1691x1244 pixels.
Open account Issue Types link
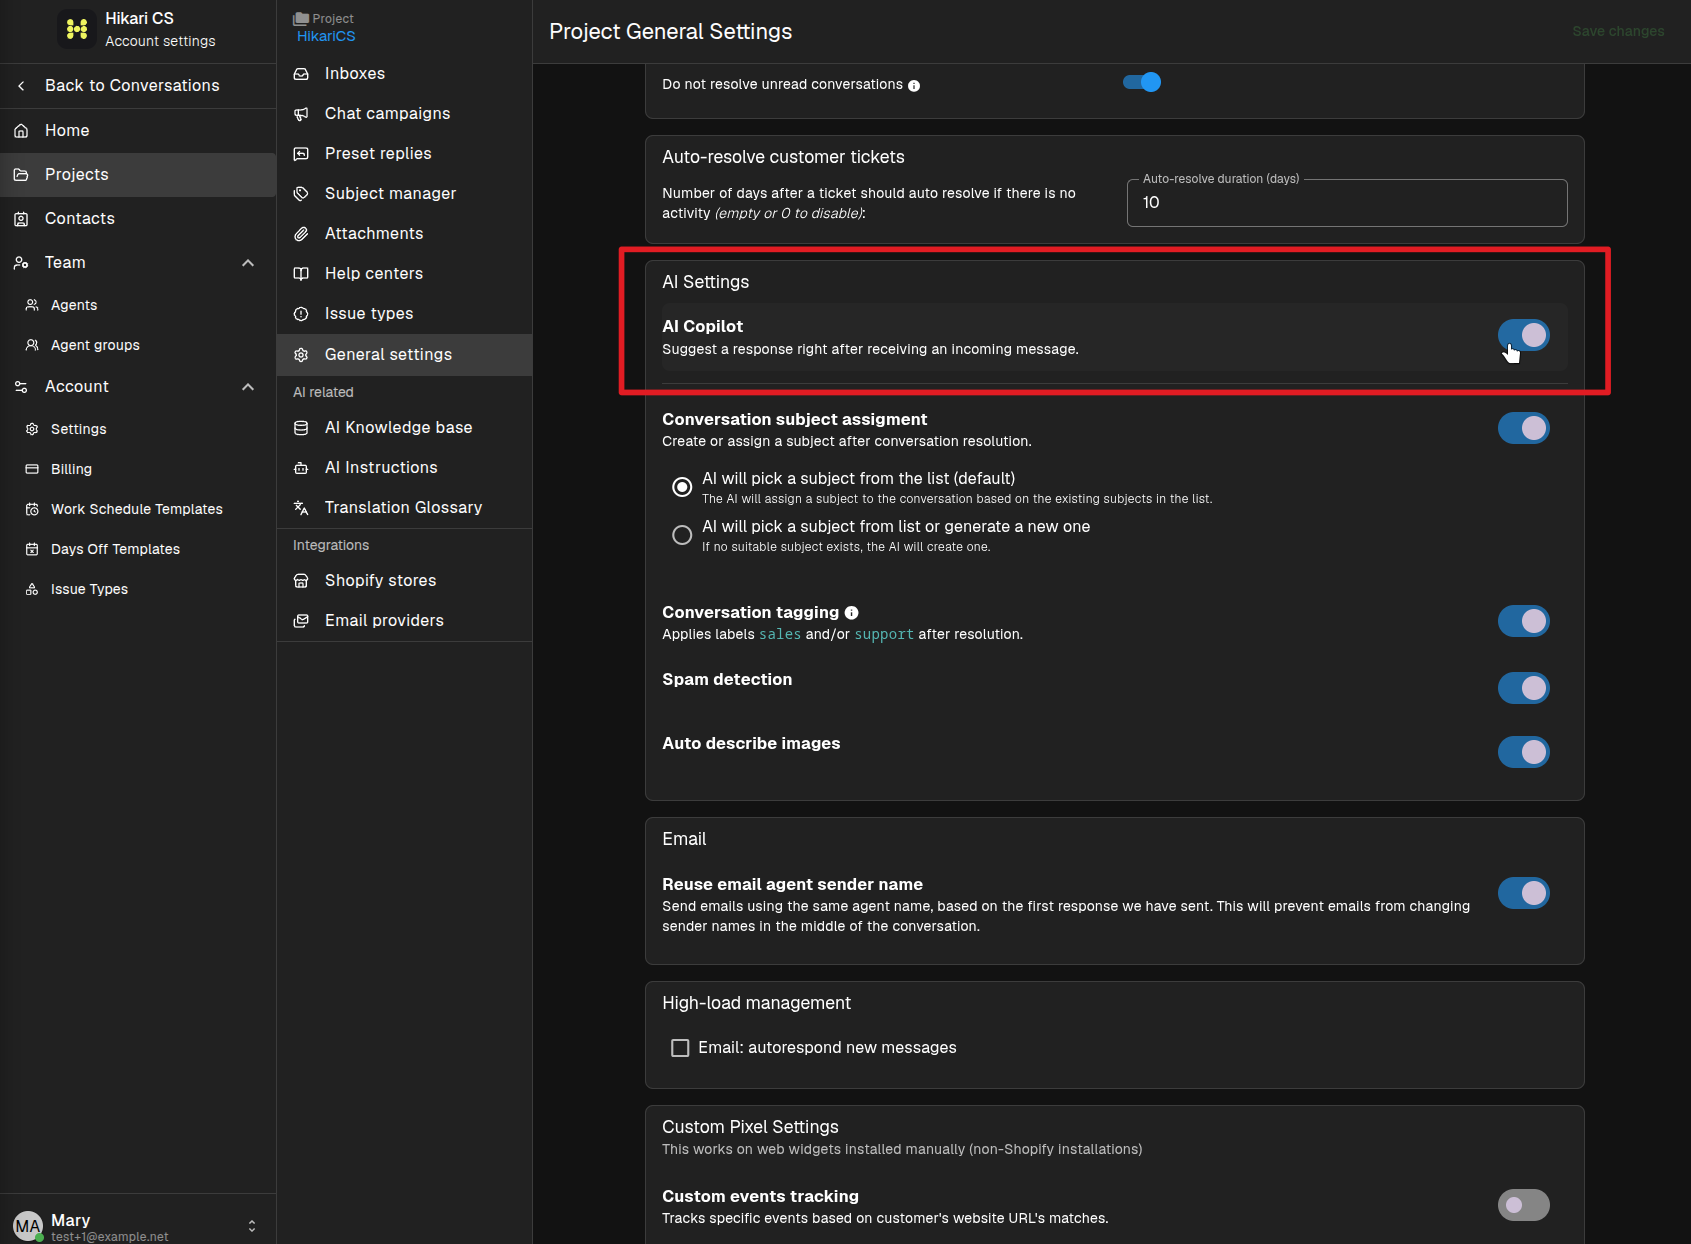pos(138,589)
